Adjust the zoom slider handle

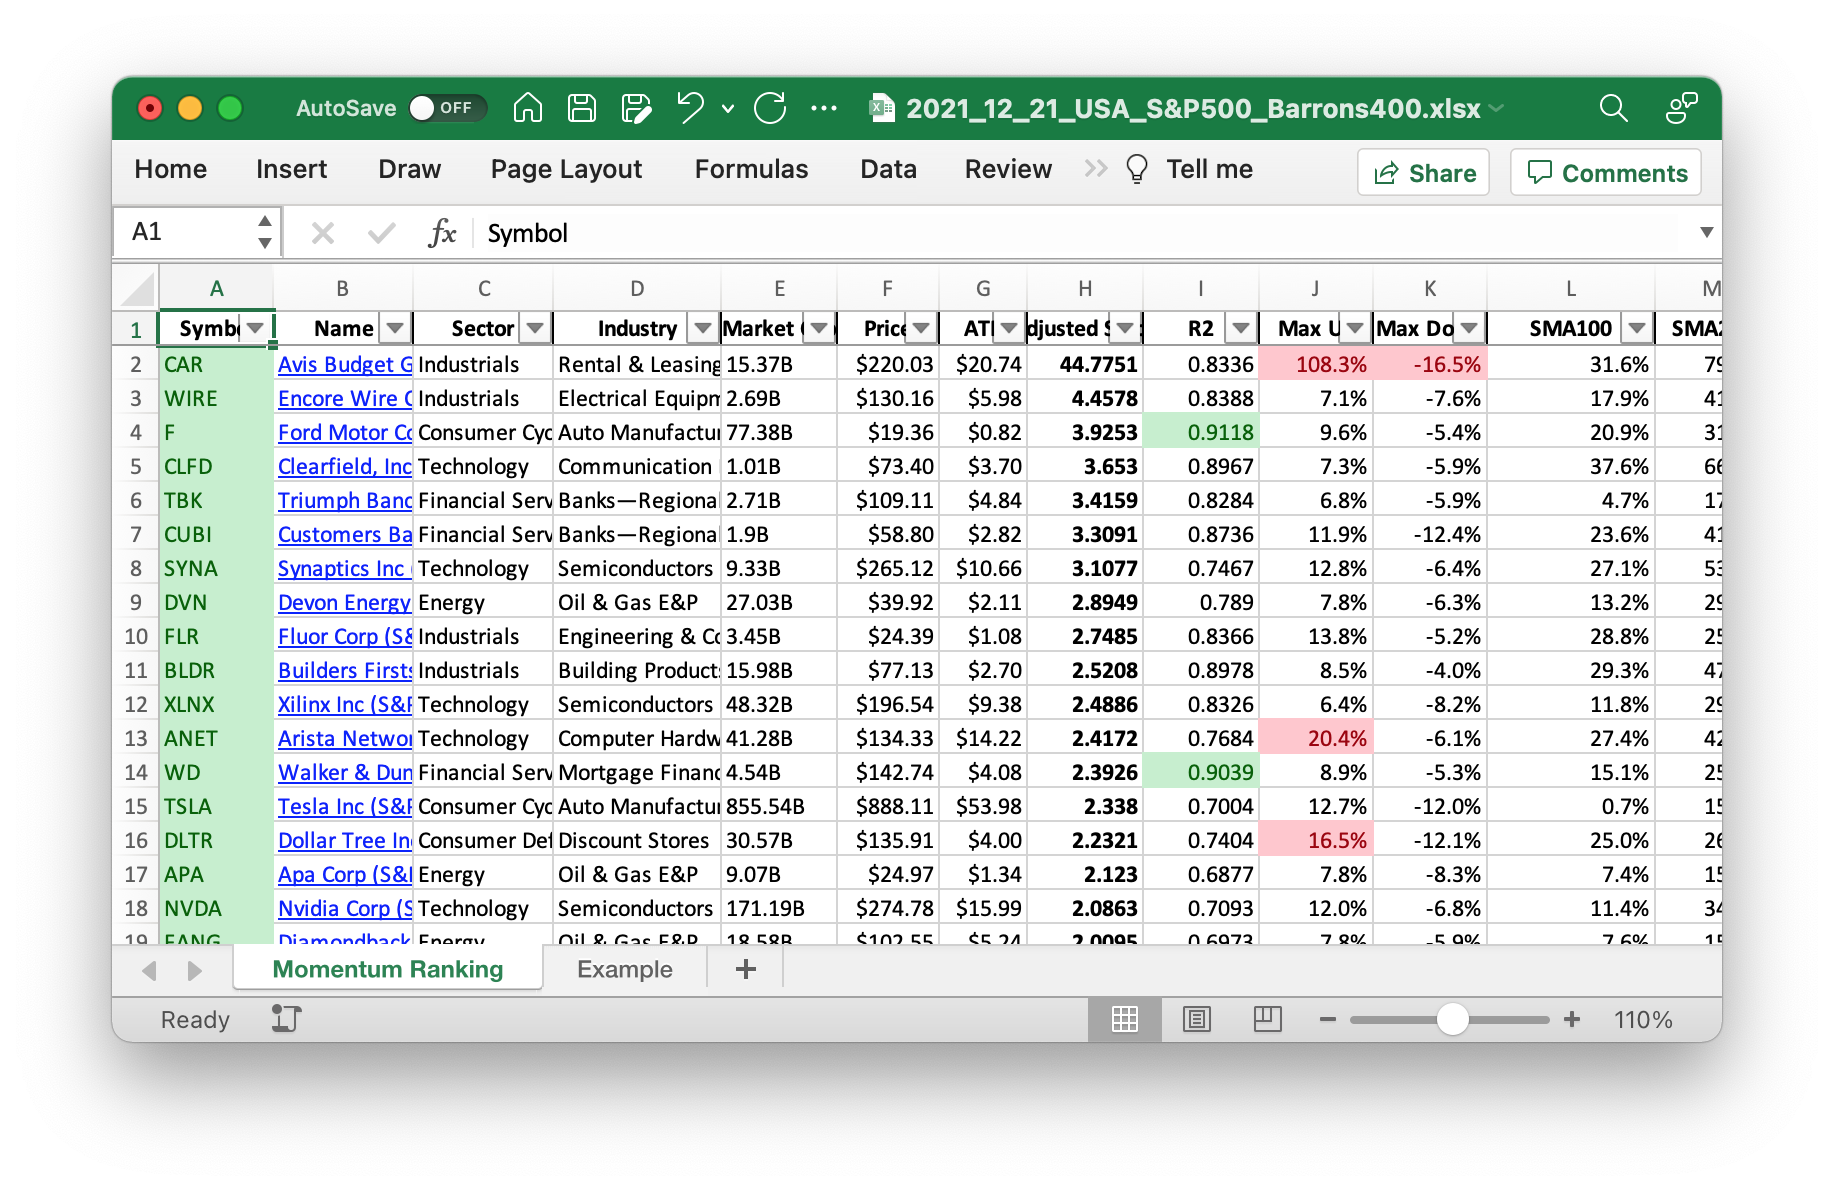1452,1019
